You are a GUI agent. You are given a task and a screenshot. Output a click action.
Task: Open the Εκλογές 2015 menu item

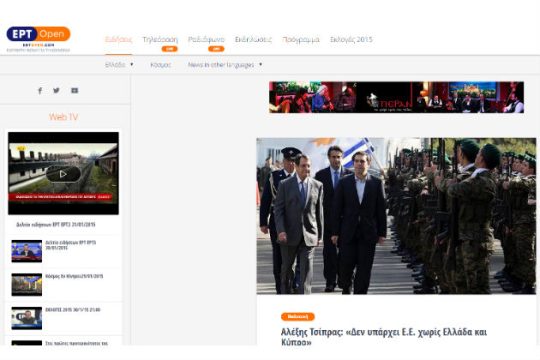pyautogui.click(x=351, y=39)
